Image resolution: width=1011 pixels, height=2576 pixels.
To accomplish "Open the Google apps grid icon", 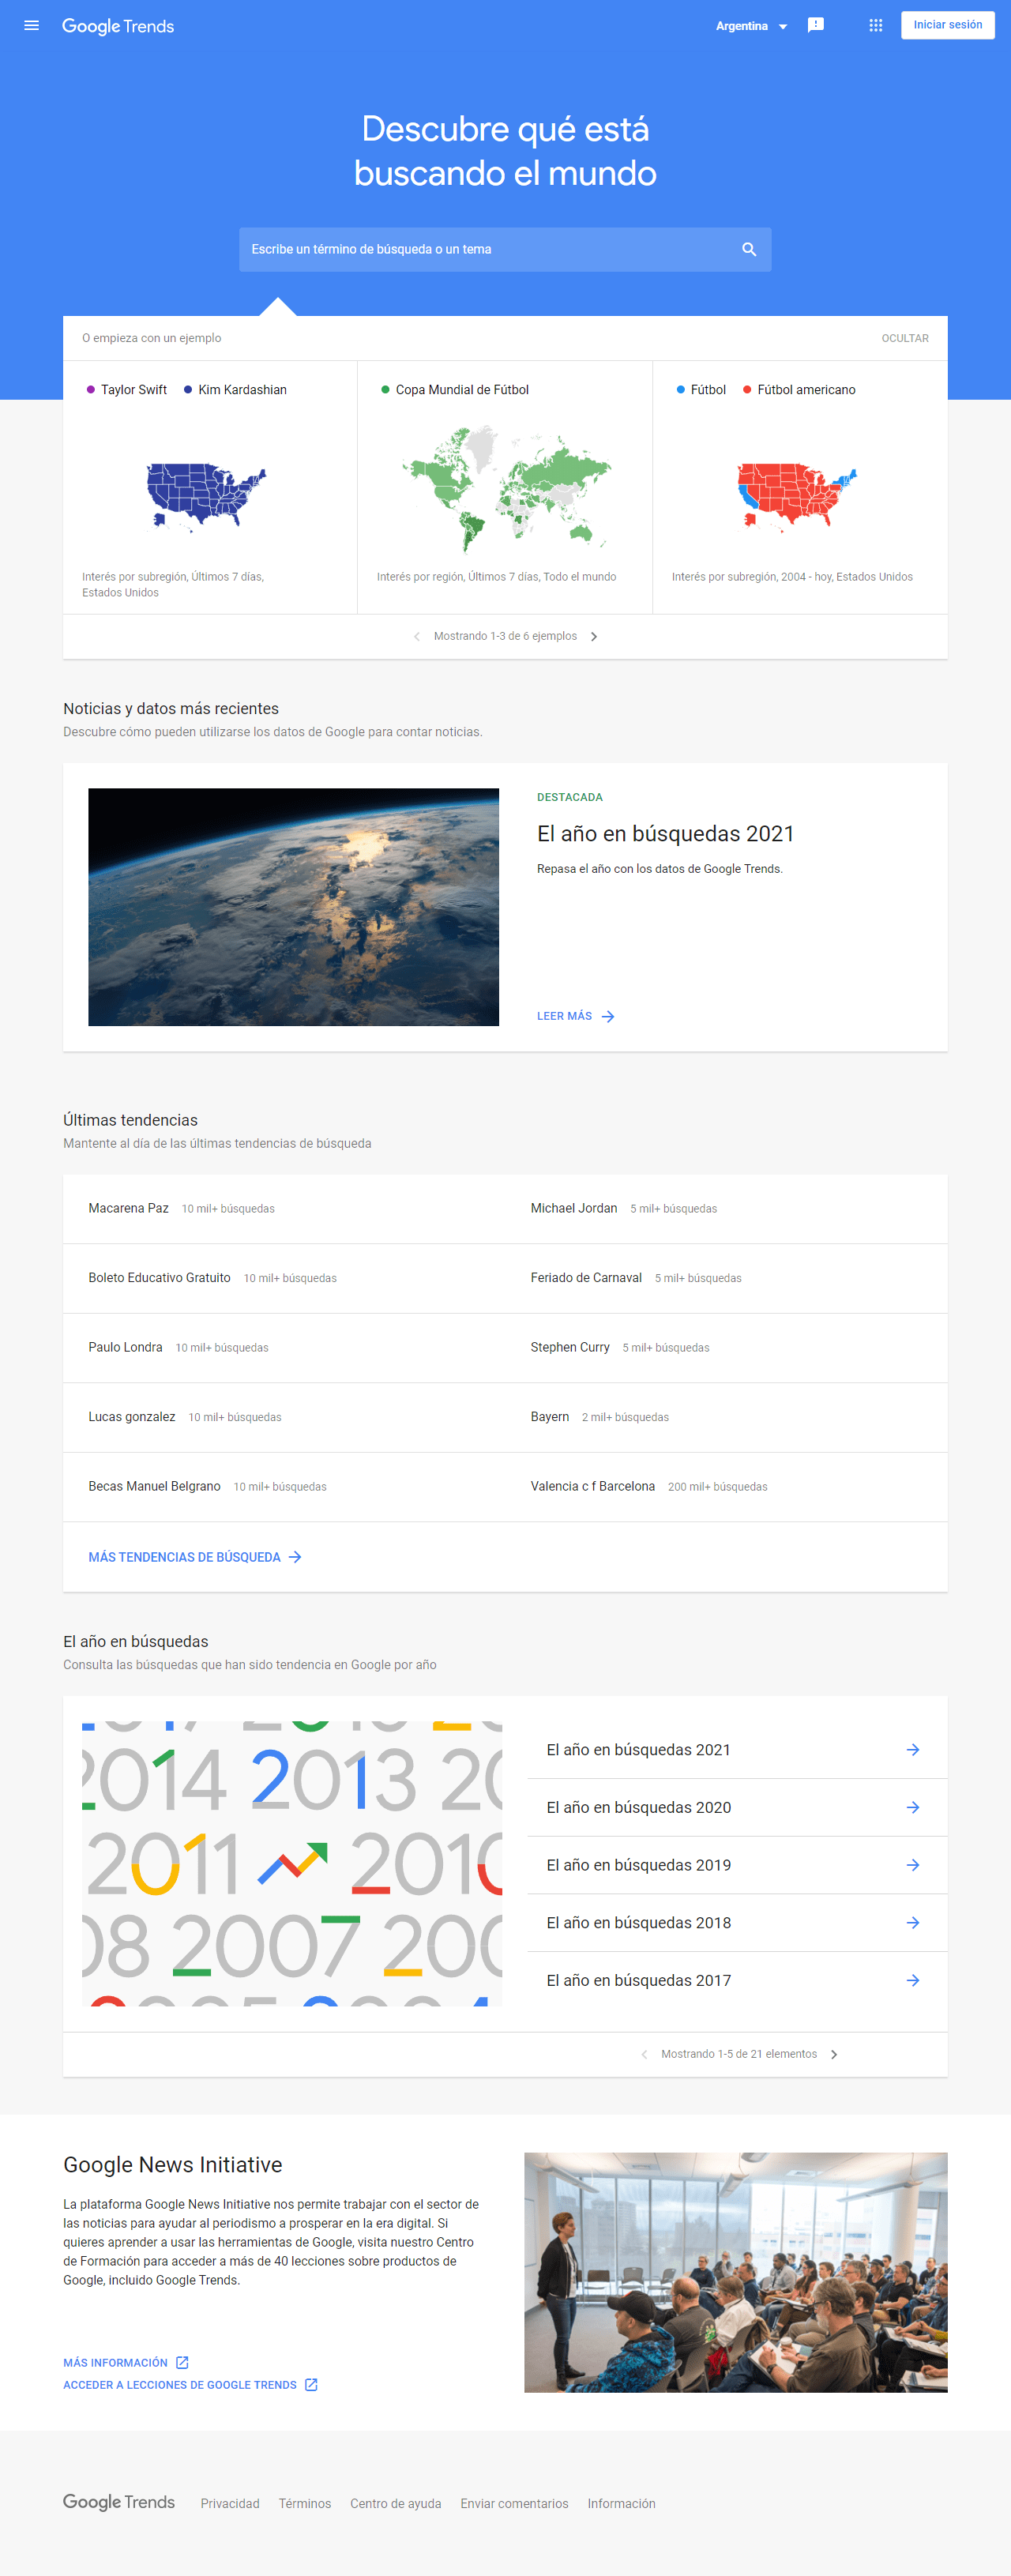I will point(876,25).
